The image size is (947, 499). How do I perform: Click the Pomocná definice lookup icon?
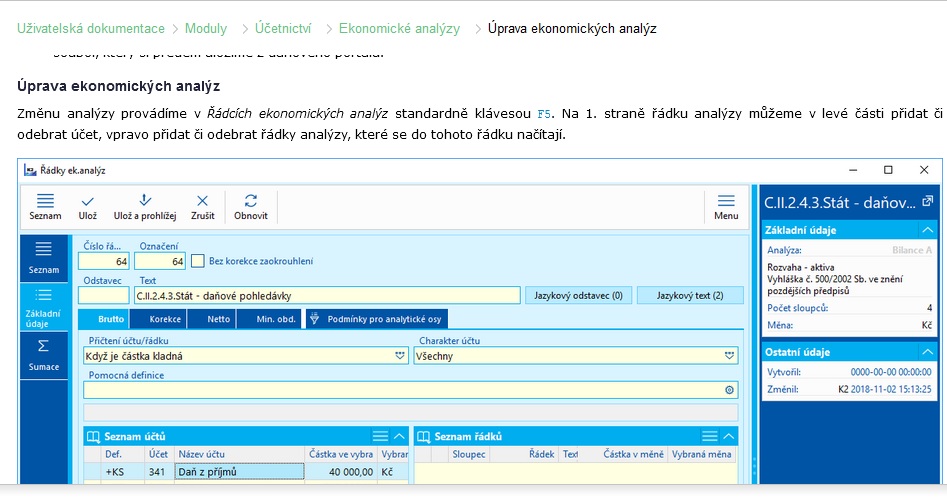729,390
